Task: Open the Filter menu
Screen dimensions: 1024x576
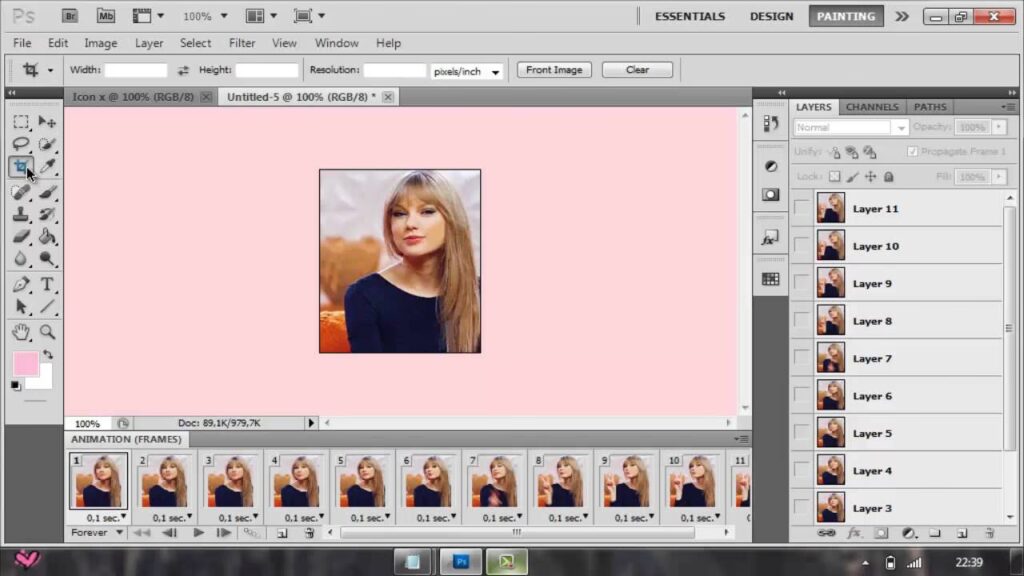Action: coord(242,43)
